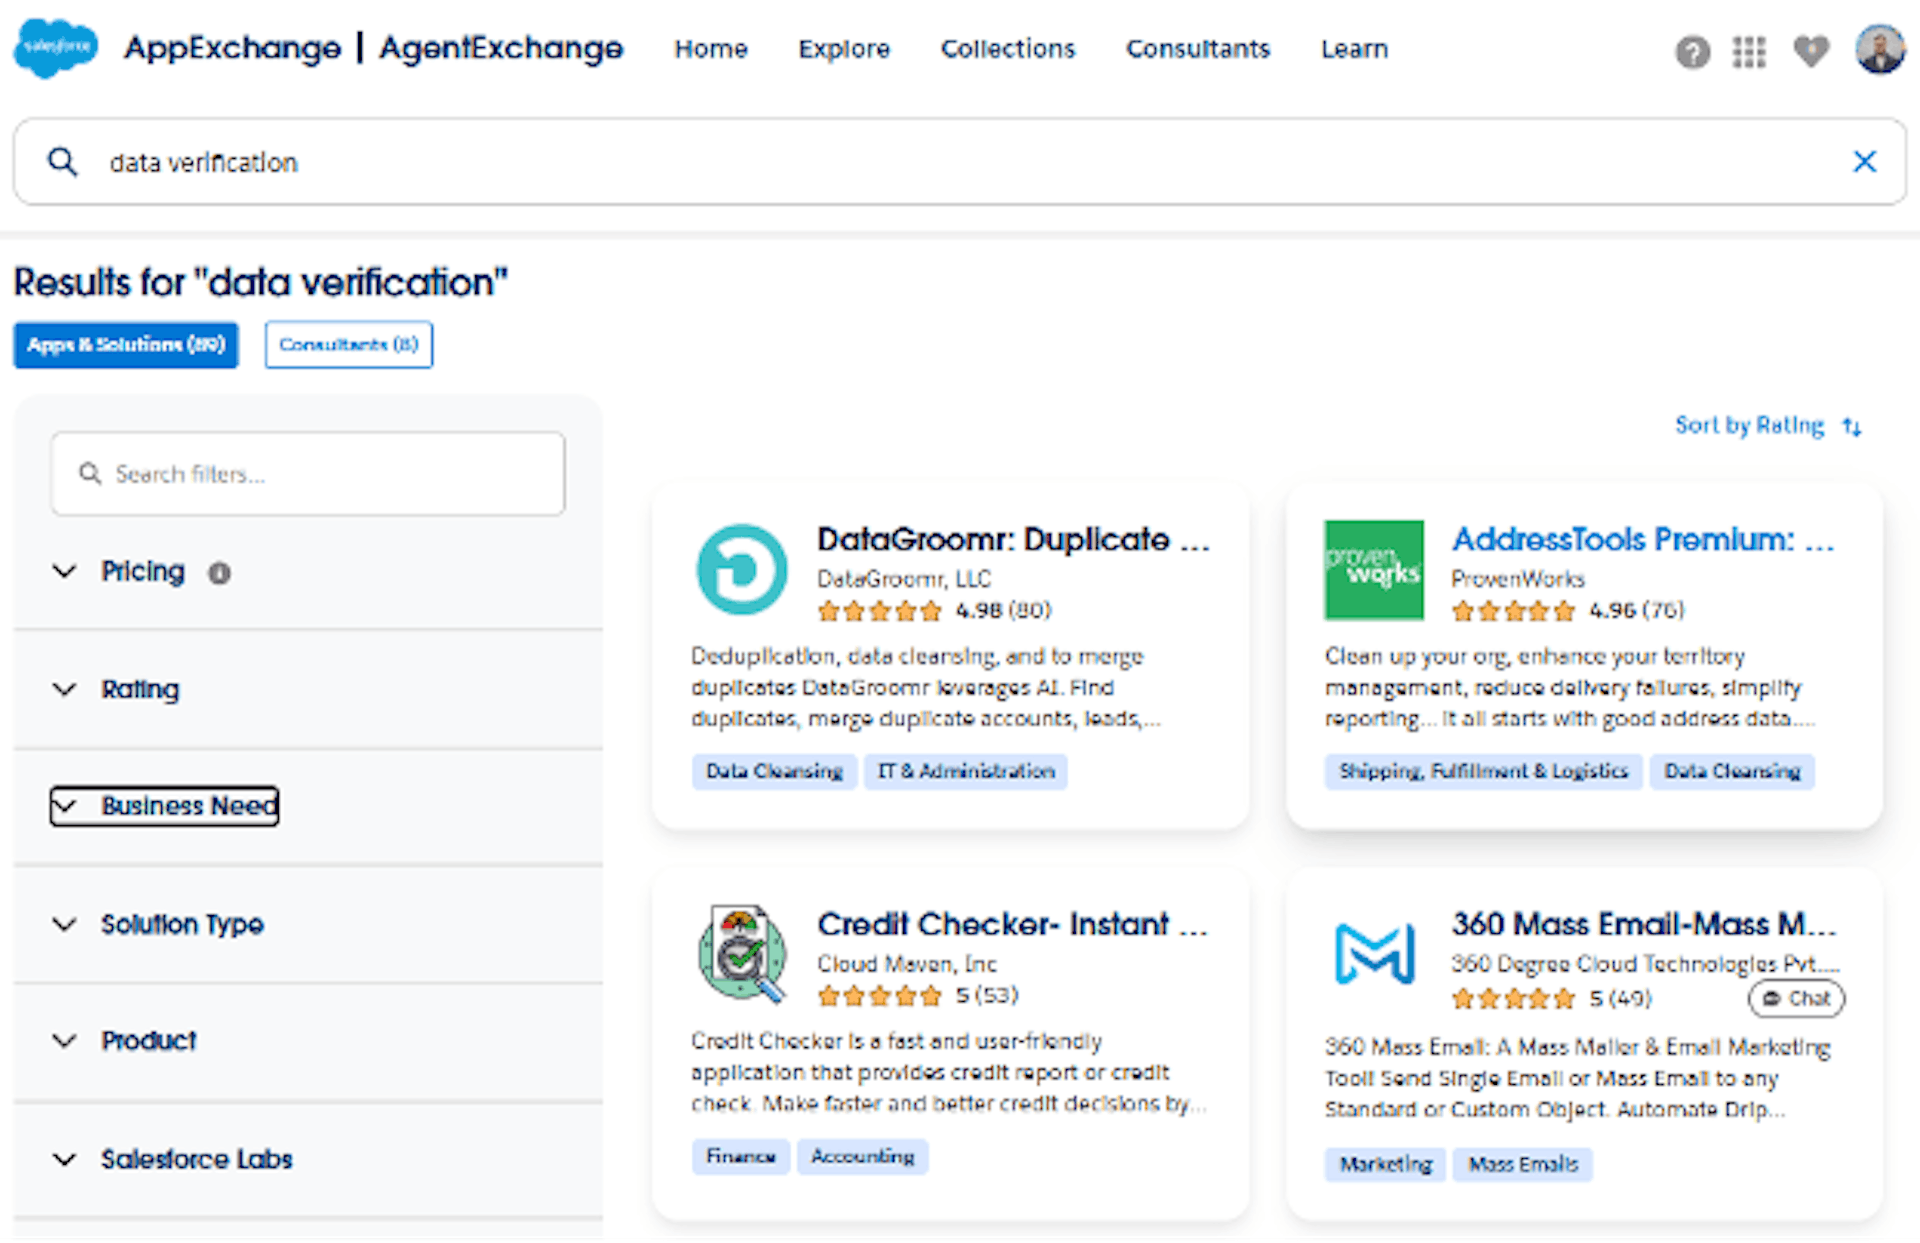Click the search filters magnifier icon
Screen dimensions: 1920x1243
tap(90, 473)
